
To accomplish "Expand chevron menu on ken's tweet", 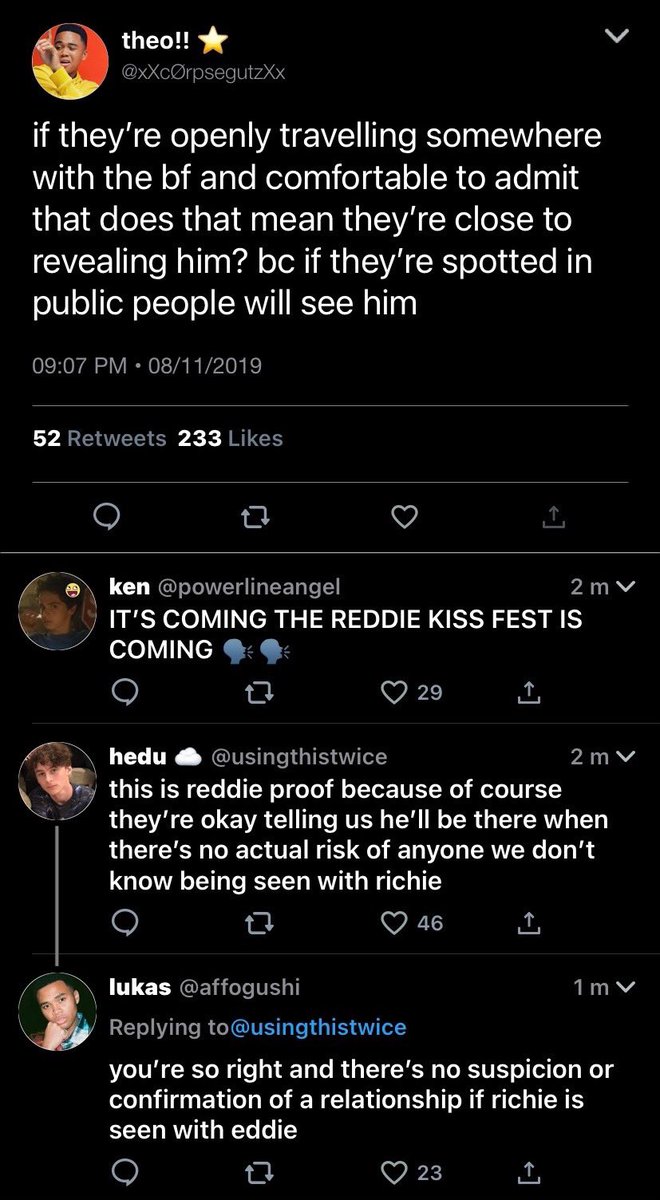I will (628, 588).
